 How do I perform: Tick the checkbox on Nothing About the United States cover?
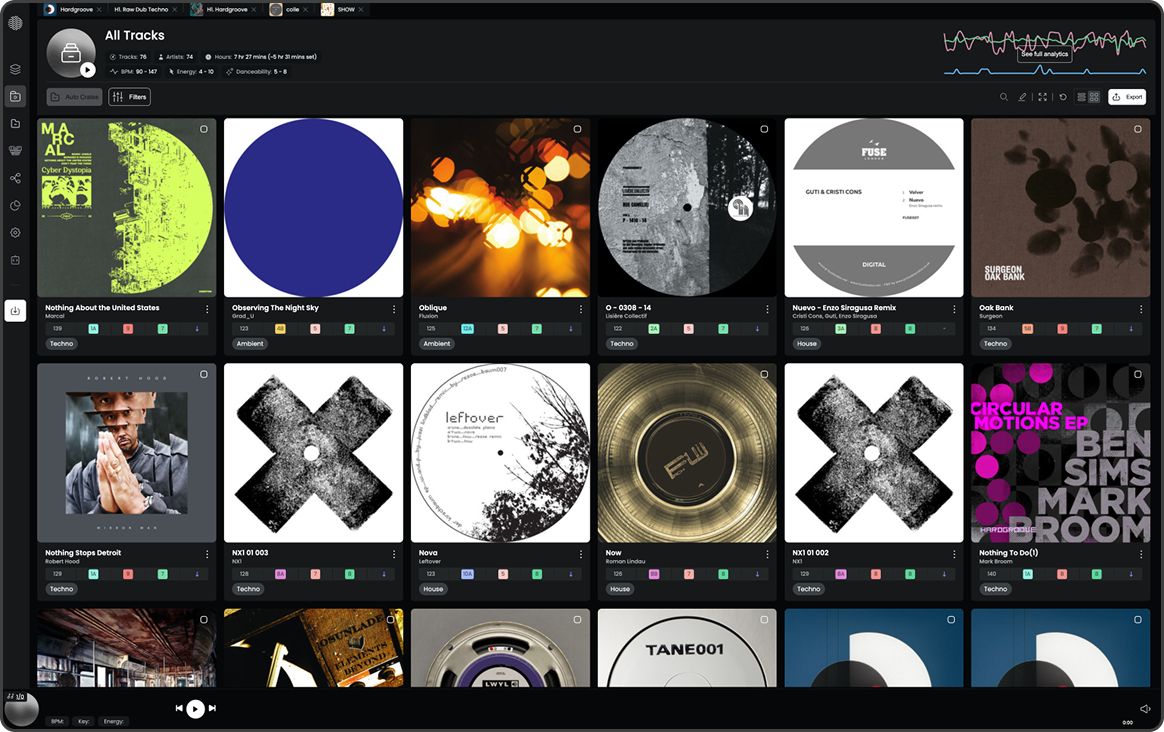(203, 129)
